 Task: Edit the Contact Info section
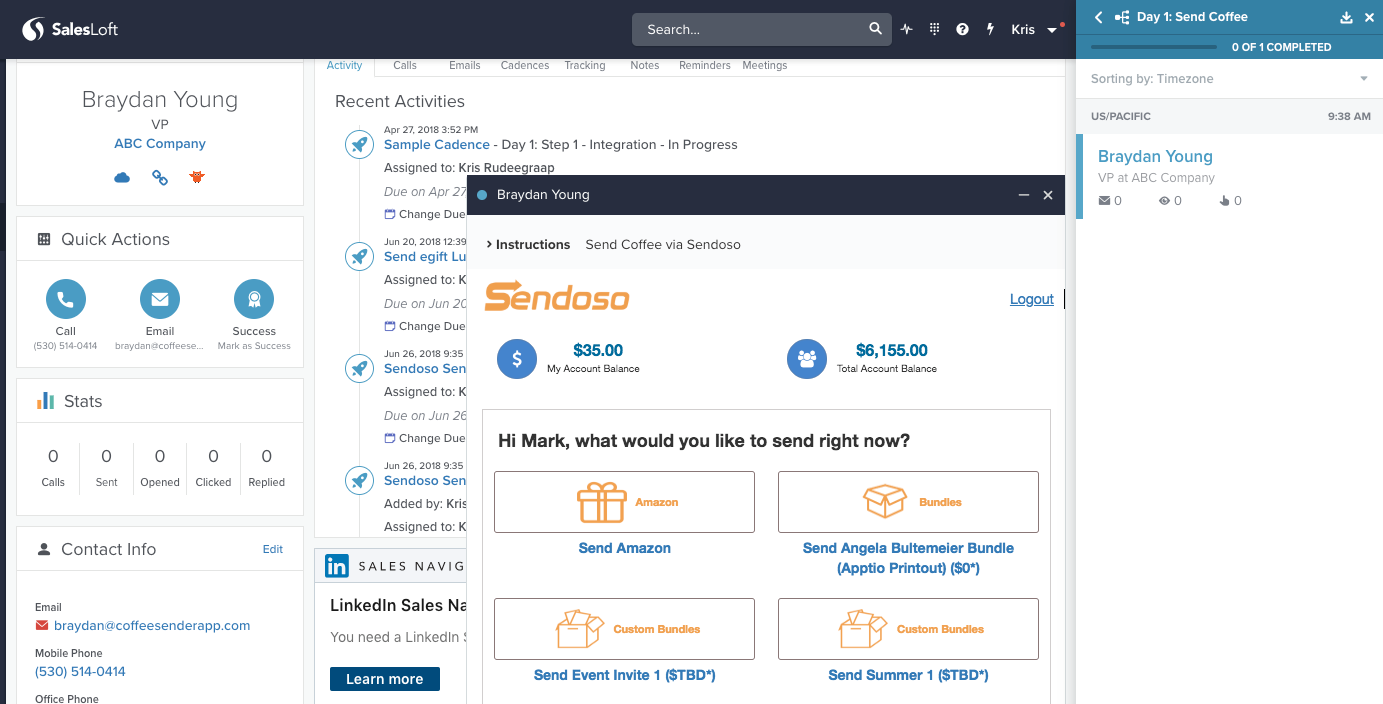click(273, 549)
